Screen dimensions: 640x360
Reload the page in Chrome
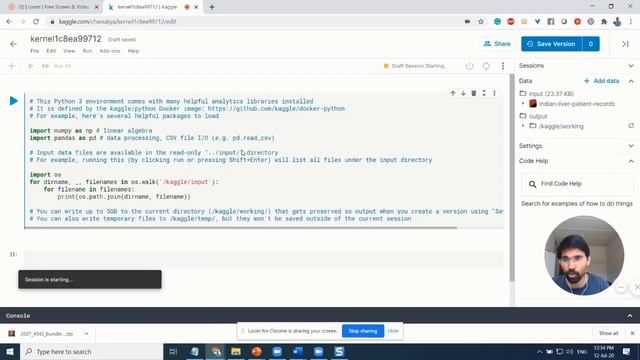click(36, 21)
